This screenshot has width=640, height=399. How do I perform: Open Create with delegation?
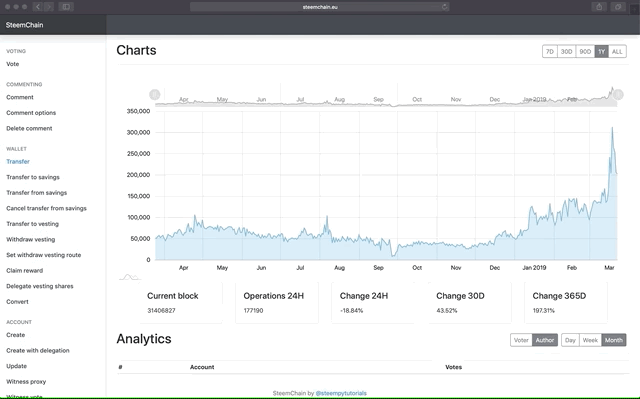(38, 350)
